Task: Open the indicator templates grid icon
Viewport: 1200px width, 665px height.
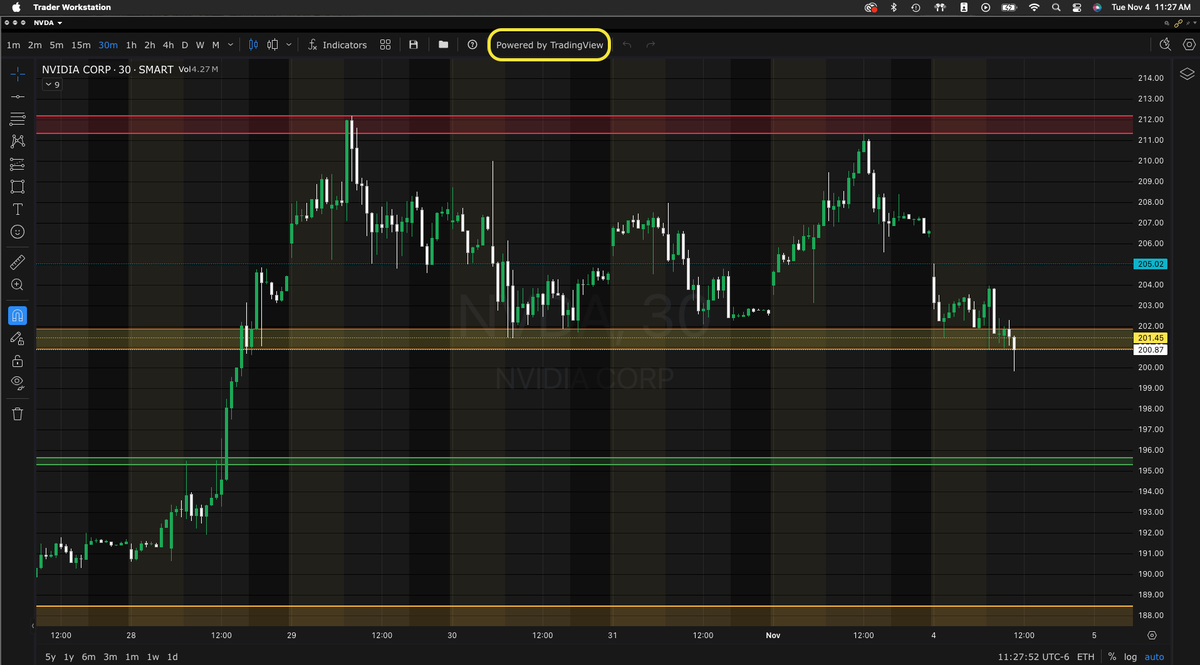Action: 385,45
